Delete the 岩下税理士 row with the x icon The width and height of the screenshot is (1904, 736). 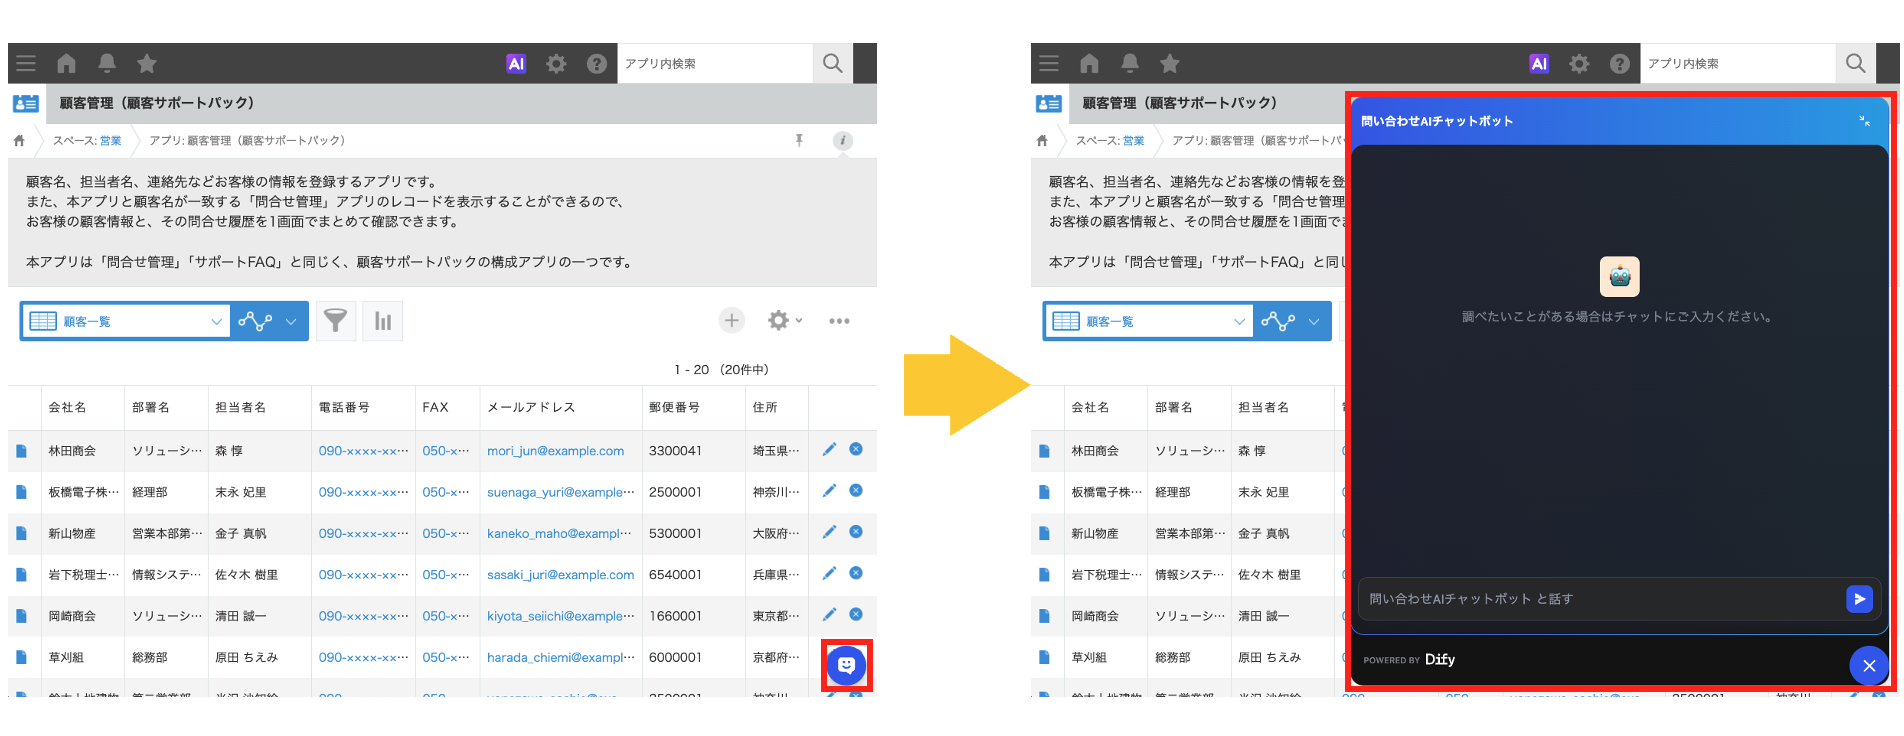pyautogui.click(x=856, y=573)
